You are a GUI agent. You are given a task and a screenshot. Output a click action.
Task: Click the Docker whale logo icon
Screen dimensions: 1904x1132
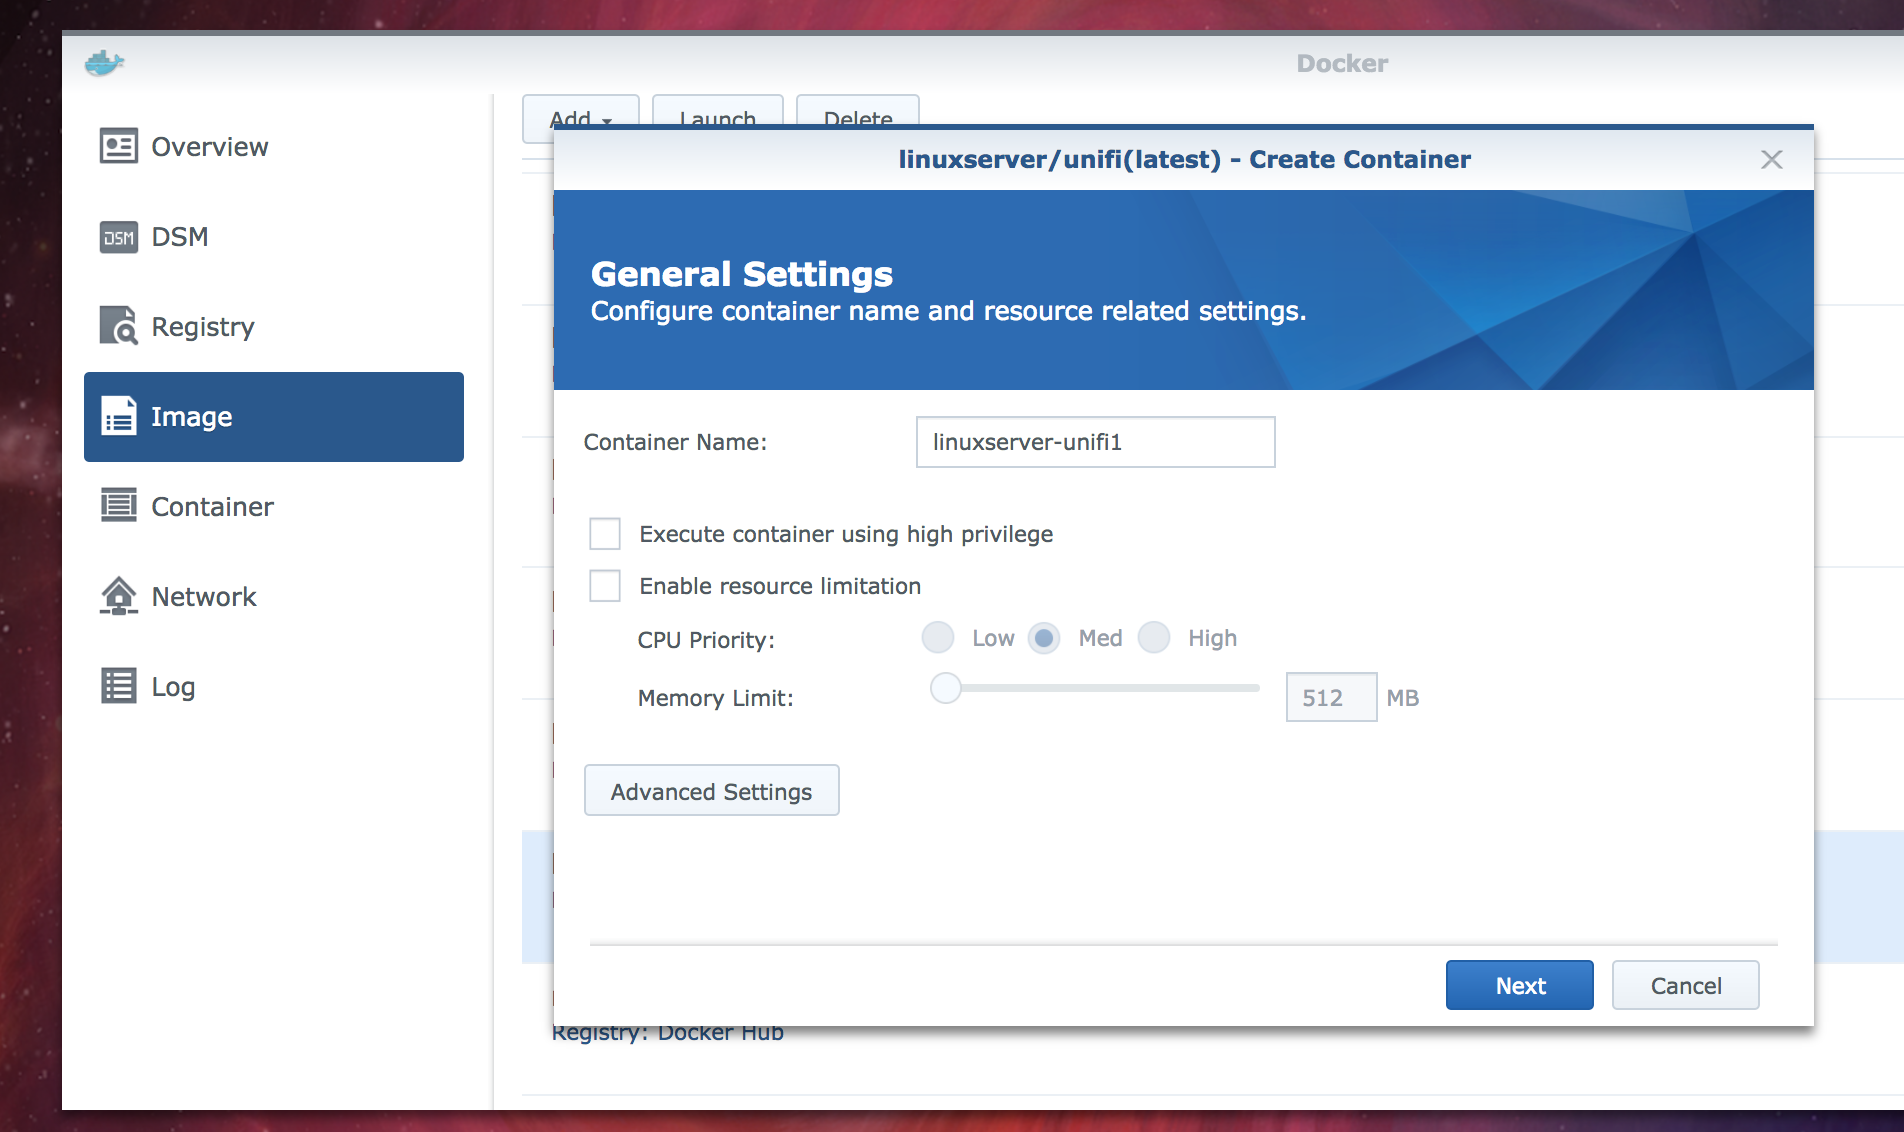click(104, 63)
